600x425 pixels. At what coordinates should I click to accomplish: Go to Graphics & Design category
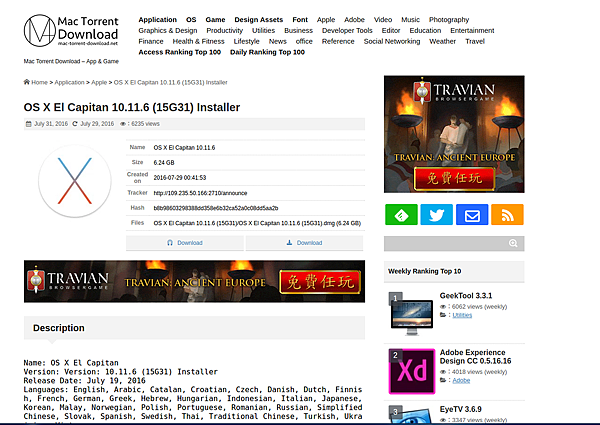coord(168,30)
